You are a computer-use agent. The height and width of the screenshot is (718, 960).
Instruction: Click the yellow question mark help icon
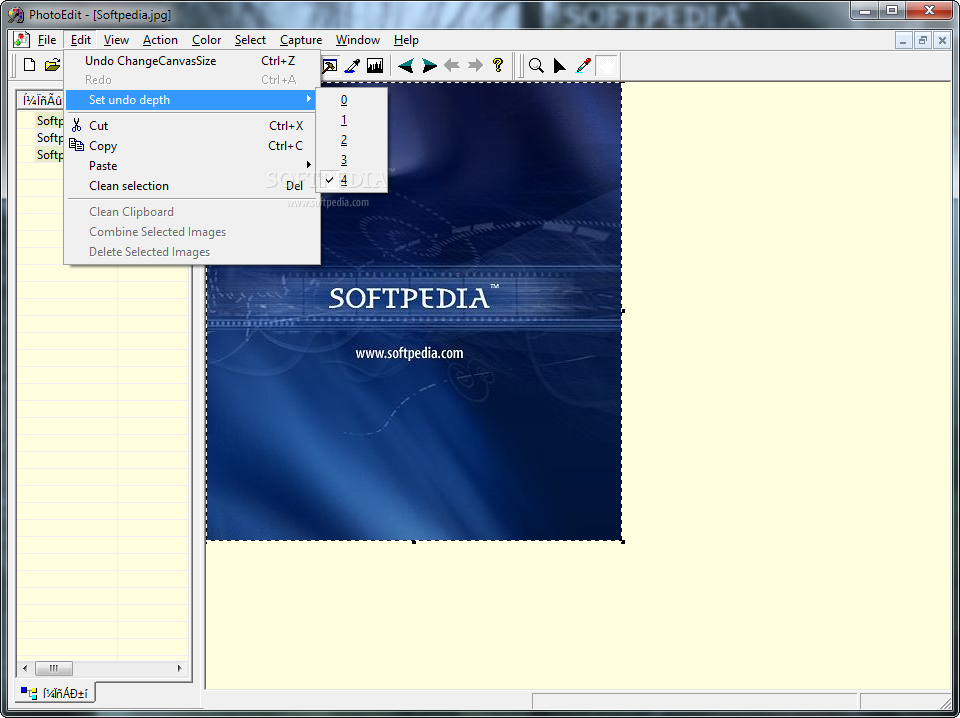tap(498, 65)
